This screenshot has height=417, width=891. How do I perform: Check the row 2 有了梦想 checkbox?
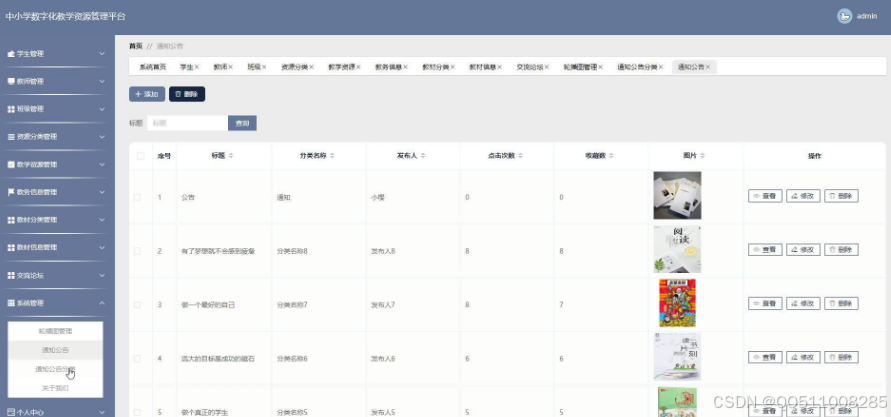click(x=137, y=251)
